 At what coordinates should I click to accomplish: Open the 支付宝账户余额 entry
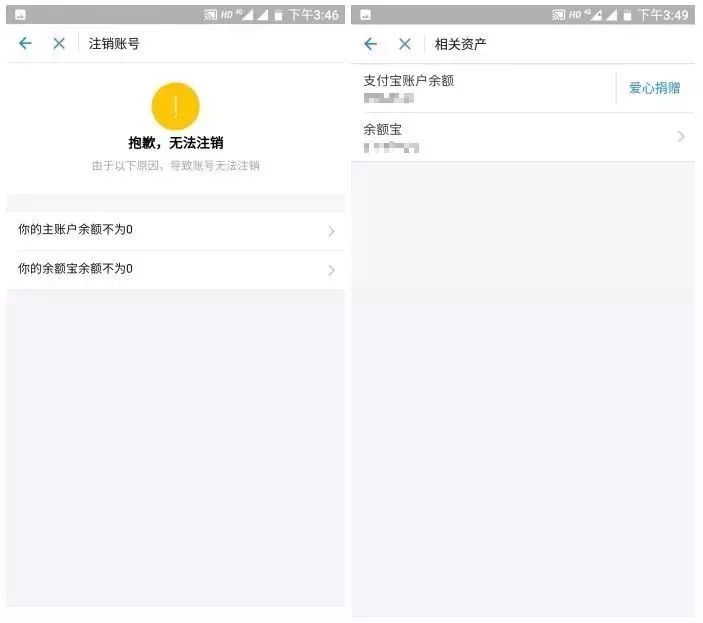(408, 81)
